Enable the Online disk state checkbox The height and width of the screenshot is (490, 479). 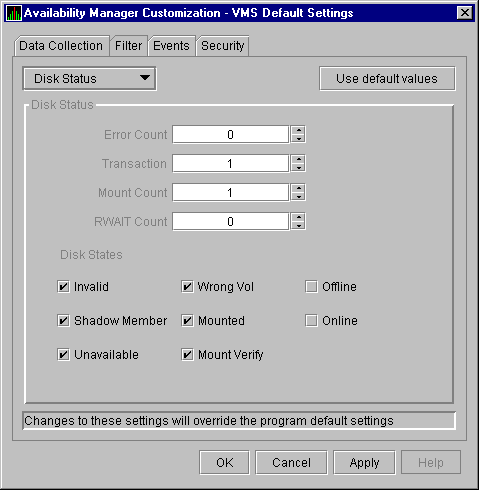click(311, 321)
